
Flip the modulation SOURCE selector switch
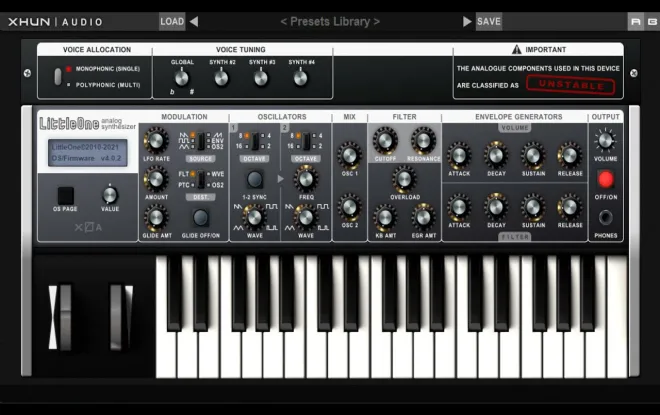tap(201, 141)
